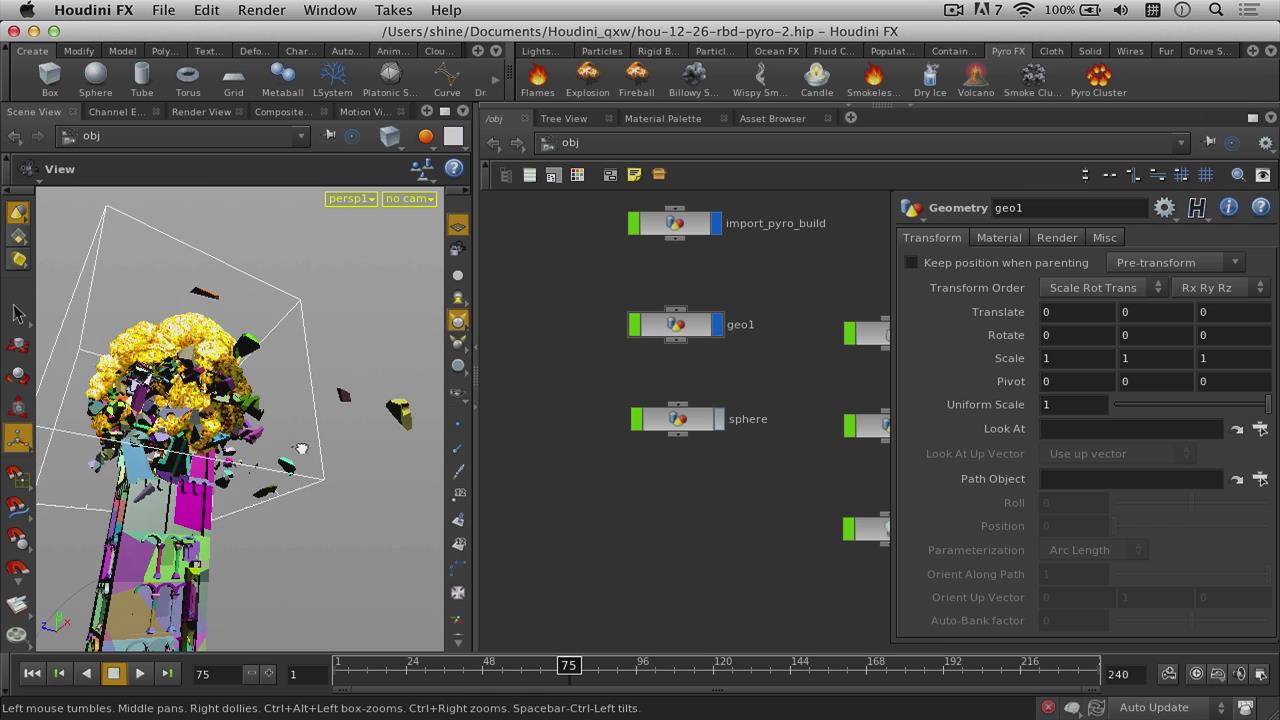Toggle green flag on import_pyro_build node
The height and width of the screenshot is (720, 1280).
[x=634, y=223]
